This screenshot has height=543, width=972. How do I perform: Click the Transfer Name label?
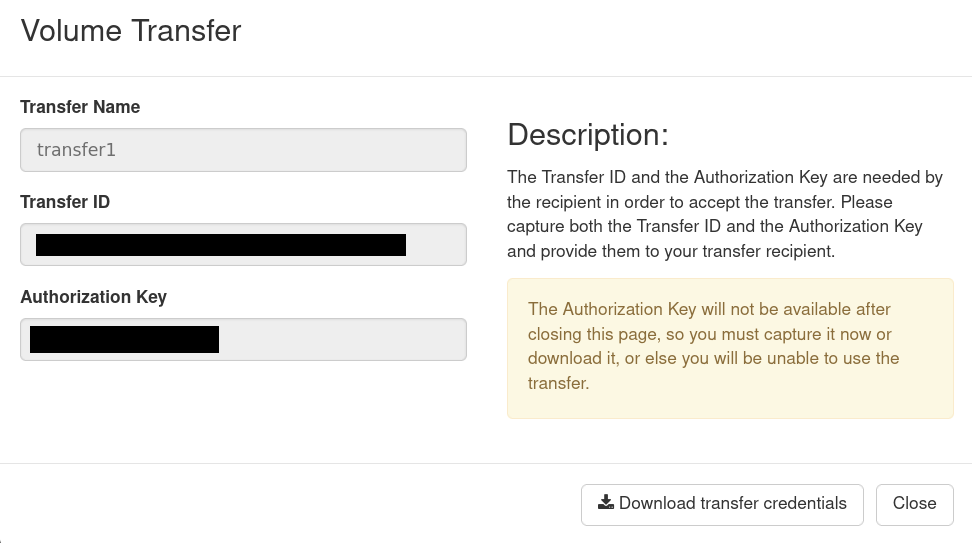[80, 107]
